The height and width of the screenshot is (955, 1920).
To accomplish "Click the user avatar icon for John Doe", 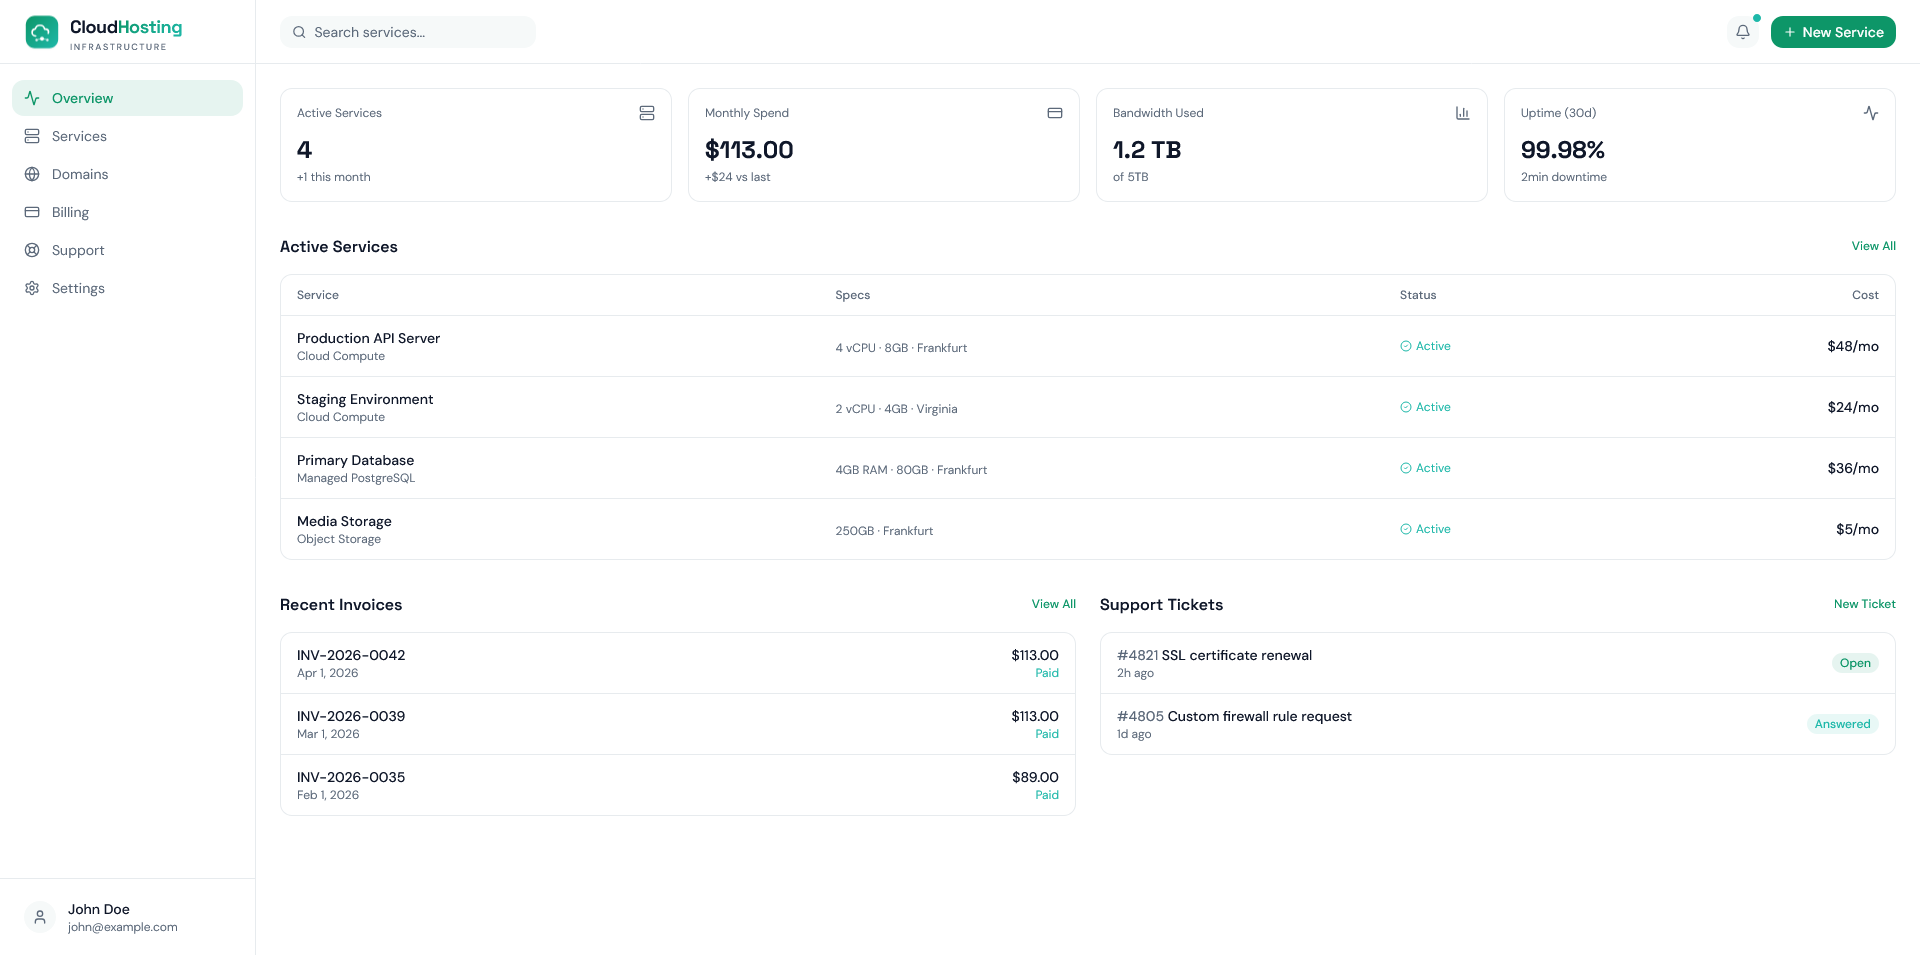I will (x=40, y=917).
